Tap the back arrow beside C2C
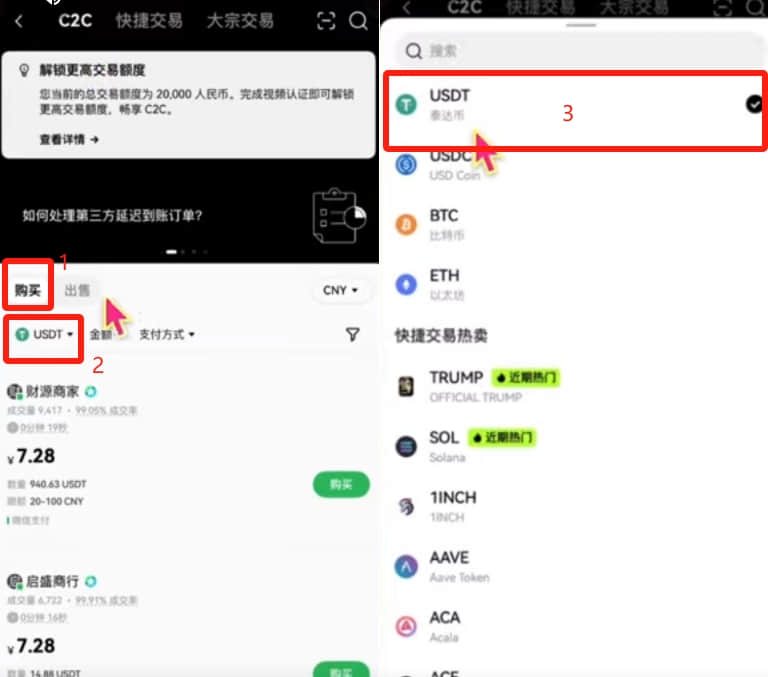The height and width of the screenshot is (677, 768). (19, 21)
